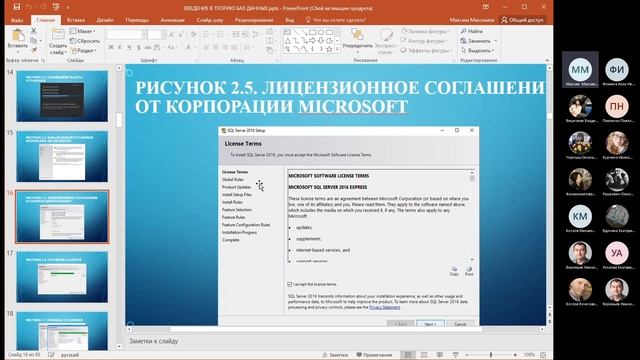Select slide 14 thumbnail in the slide panel

coord(62,96)
